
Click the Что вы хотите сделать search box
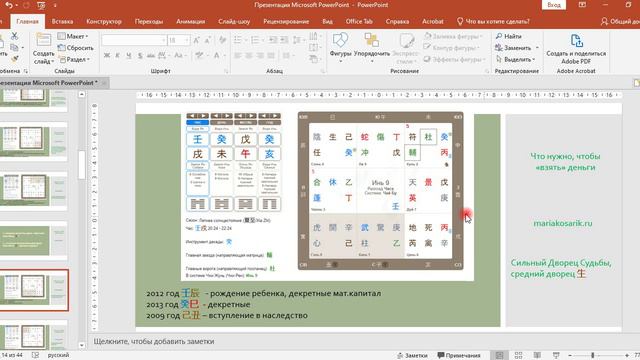[493, 21]
